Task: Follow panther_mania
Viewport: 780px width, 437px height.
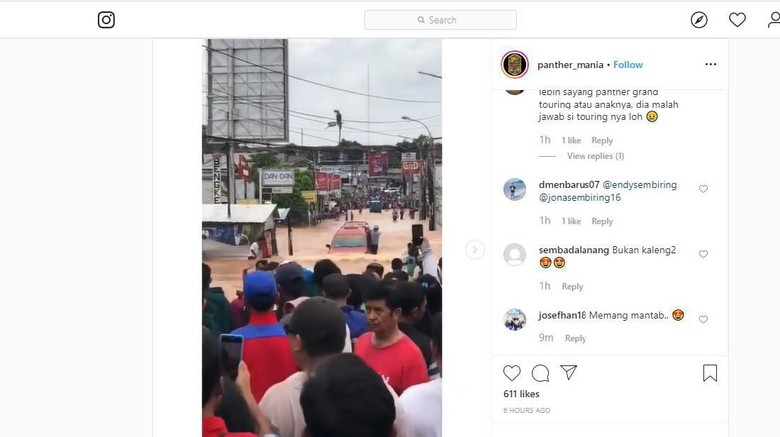Action: point(628,65)
